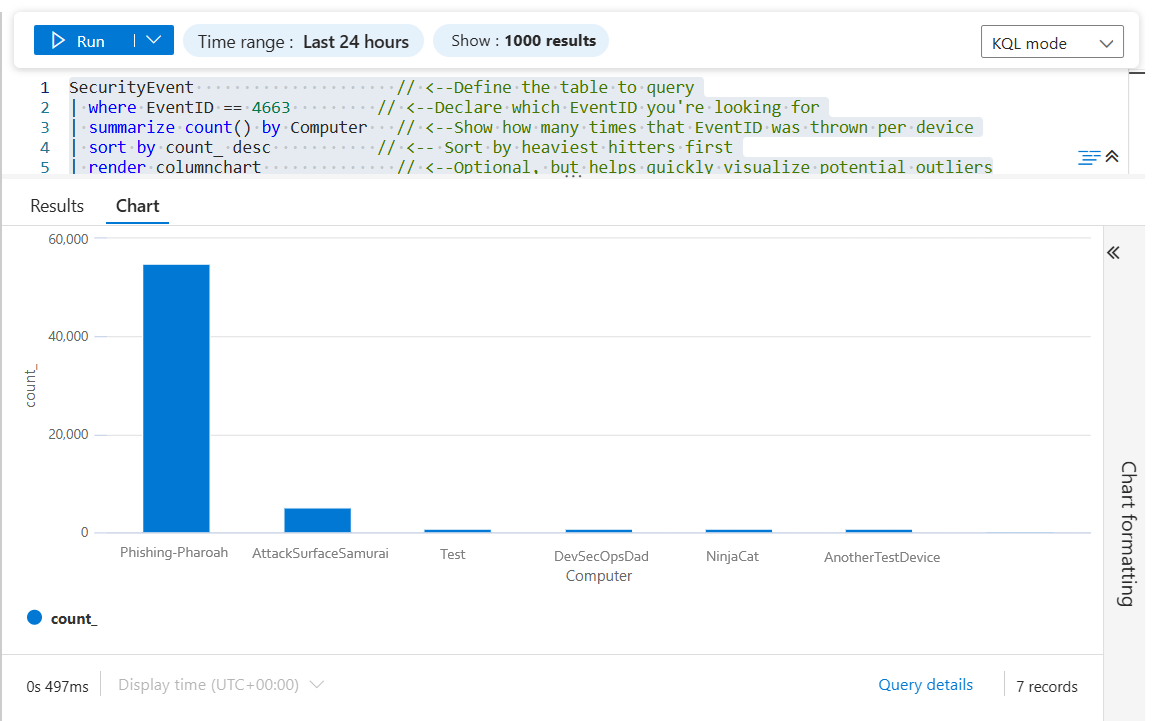
Task: Click the AttackSurfaceSamurai bar
Action: pos(317,520)
